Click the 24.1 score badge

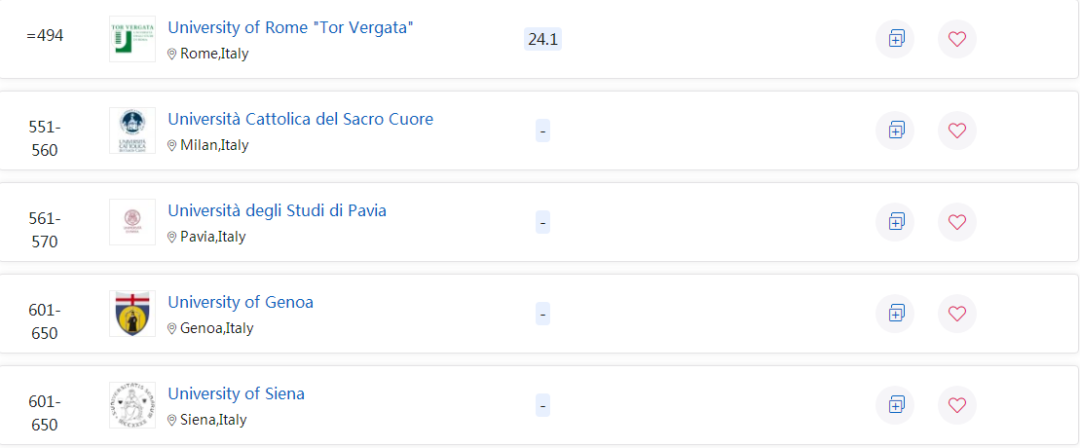pos(543,39)
